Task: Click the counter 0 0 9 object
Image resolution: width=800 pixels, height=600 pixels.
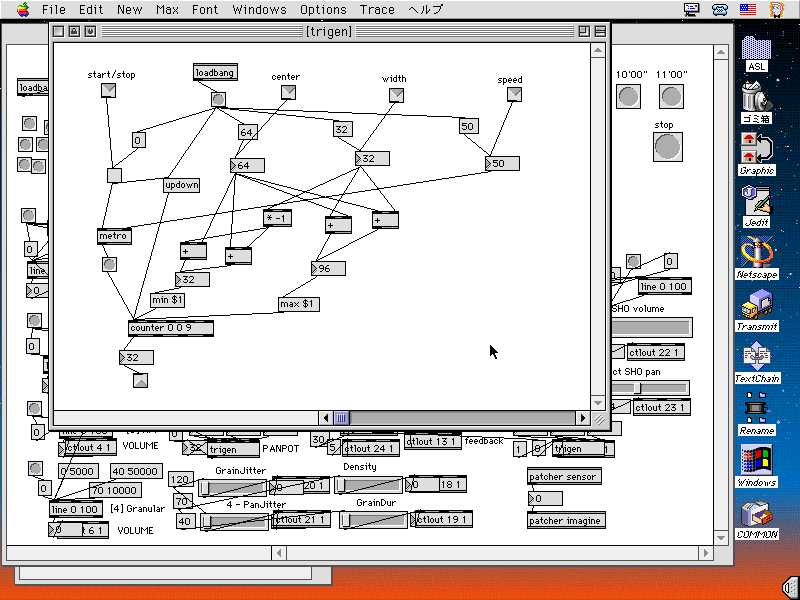Action: click(x=170, y=328)
